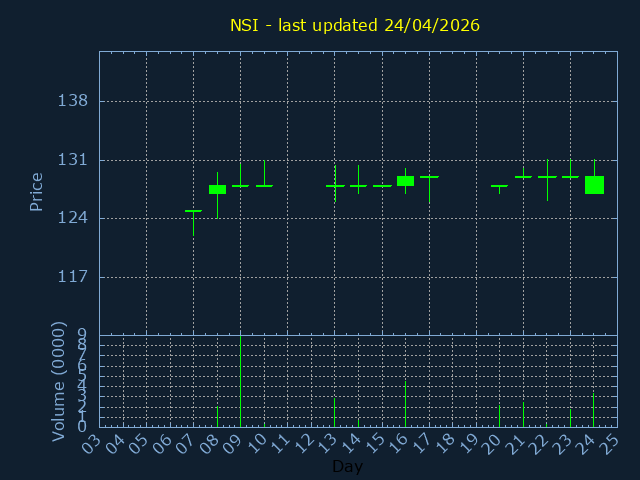Click the large green candlestick on day 24
The image size is (640, 480).
point(594,185)
